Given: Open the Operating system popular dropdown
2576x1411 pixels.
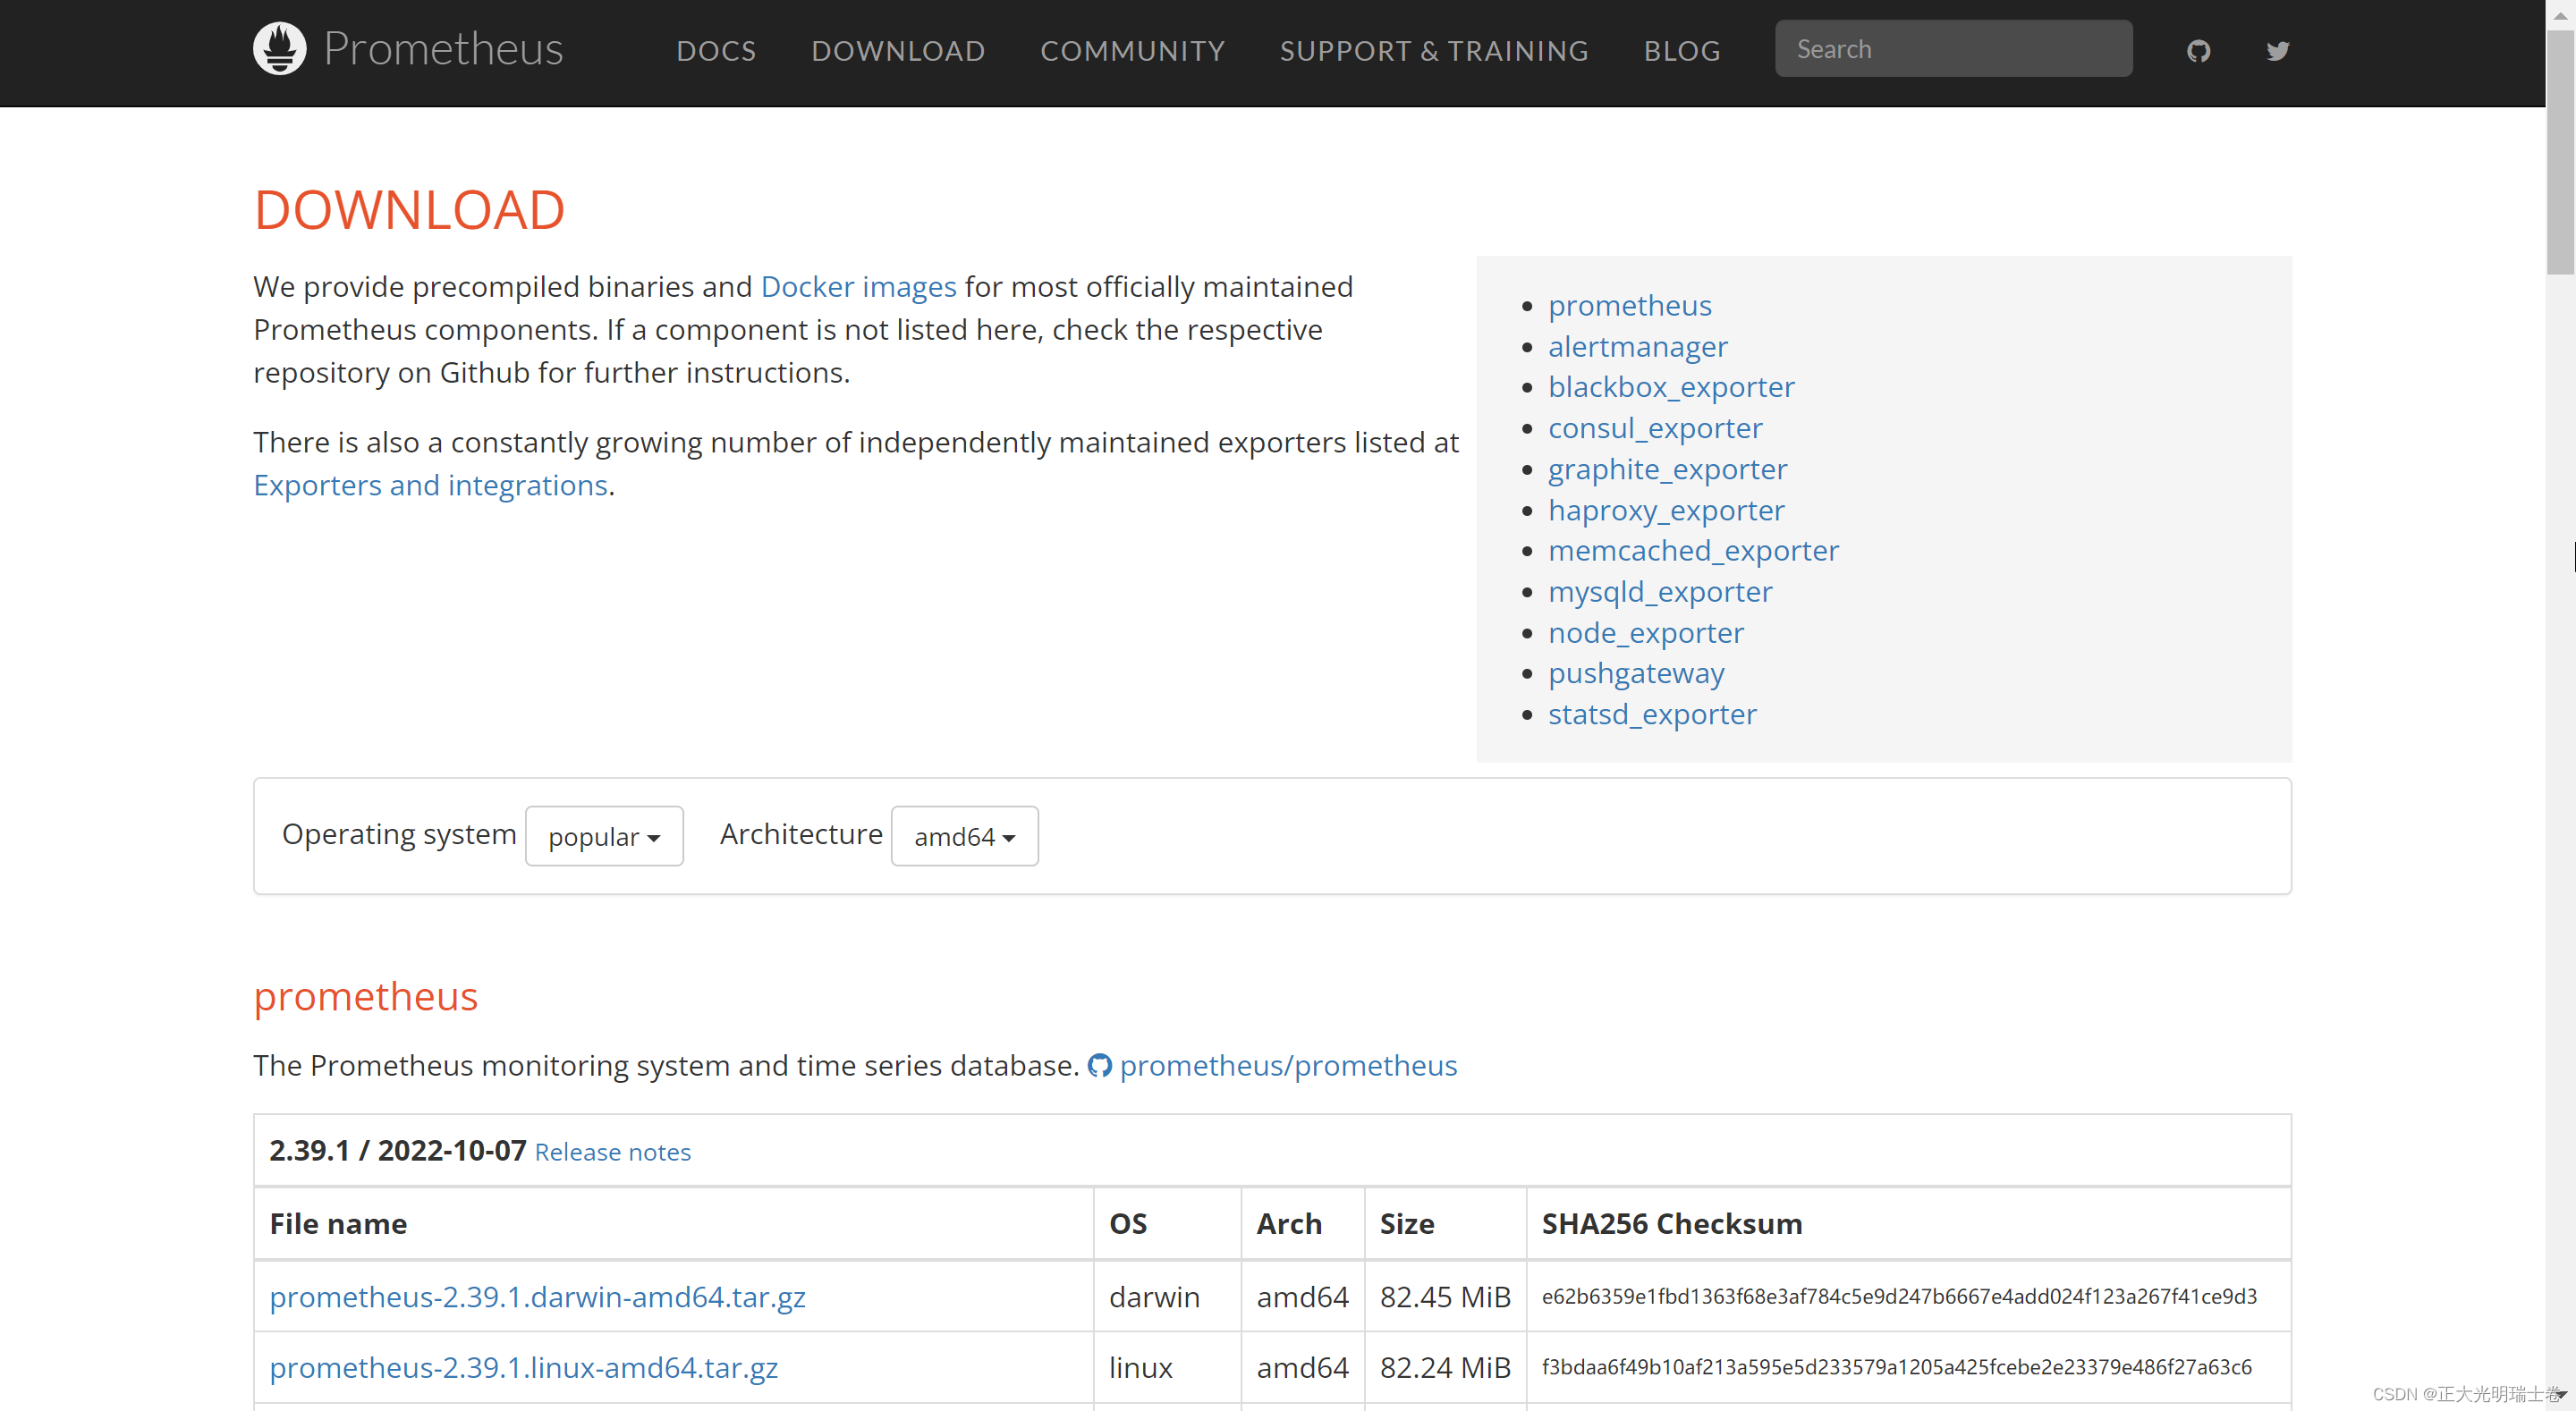Looking at the screenshot, I should point(604,836).
